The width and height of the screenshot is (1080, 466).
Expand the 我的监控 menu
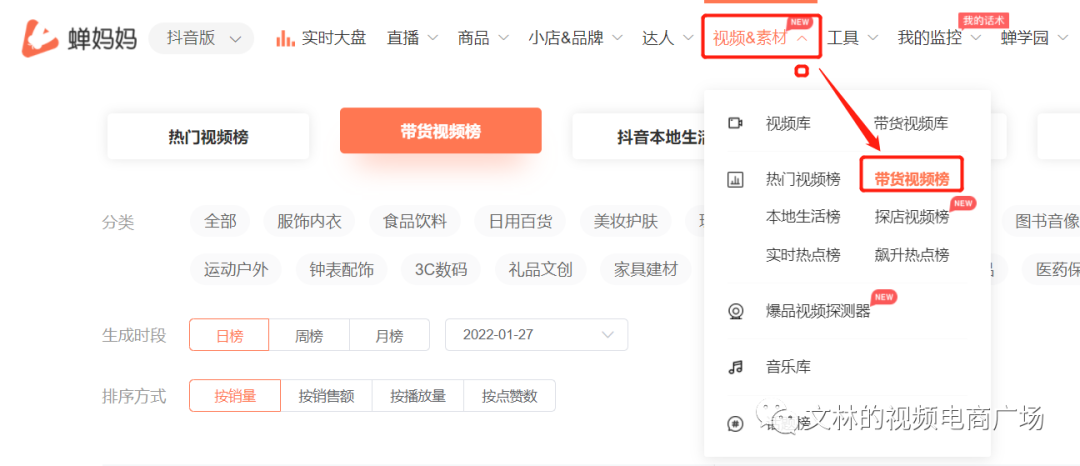coord(939,39)
